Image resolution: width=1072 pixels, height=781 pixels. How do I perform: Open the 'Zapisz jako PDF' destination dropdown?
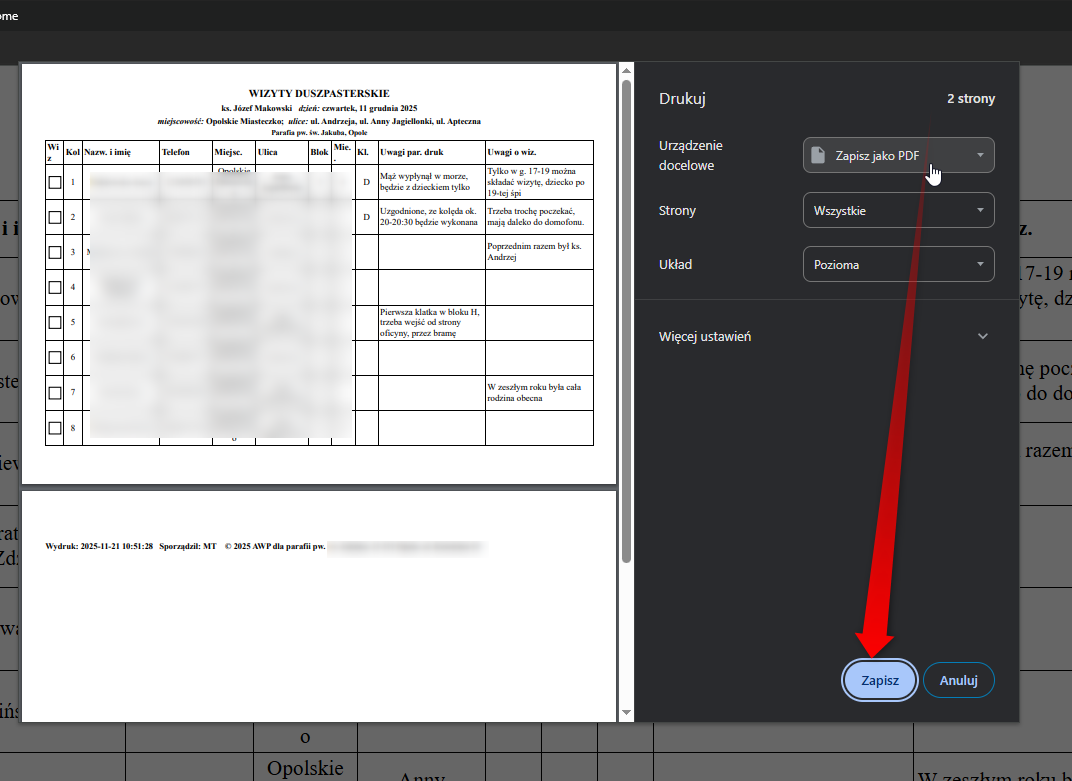coord(898,155)
